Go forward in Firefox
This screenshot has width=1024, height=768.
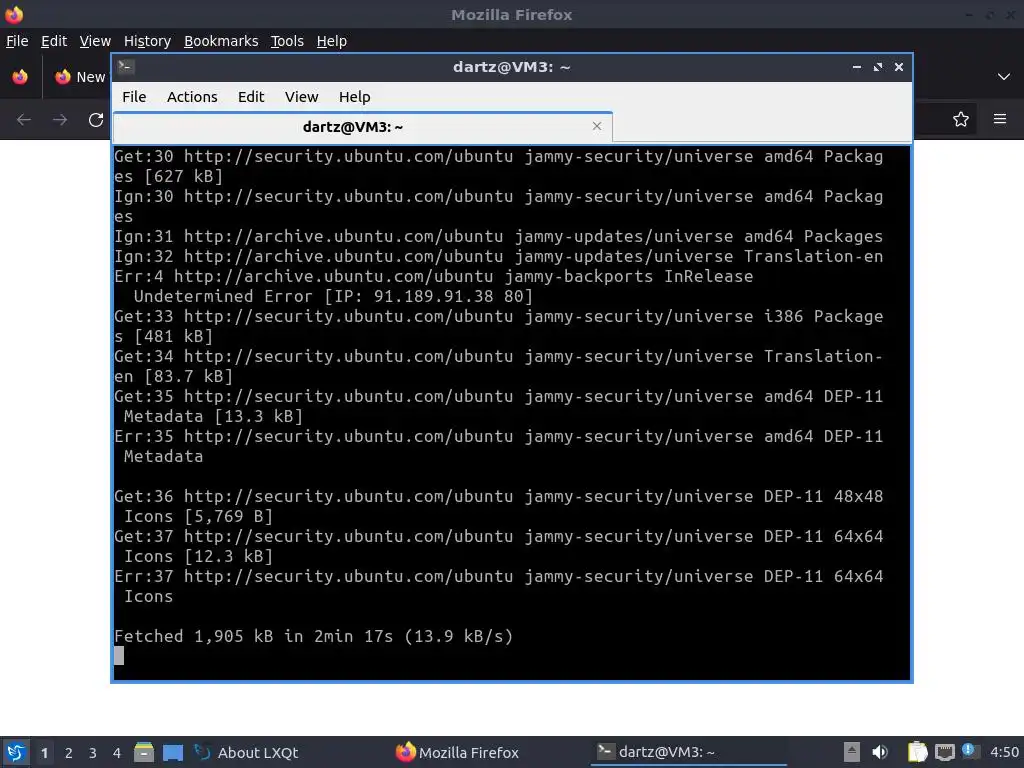click(60, 120)
